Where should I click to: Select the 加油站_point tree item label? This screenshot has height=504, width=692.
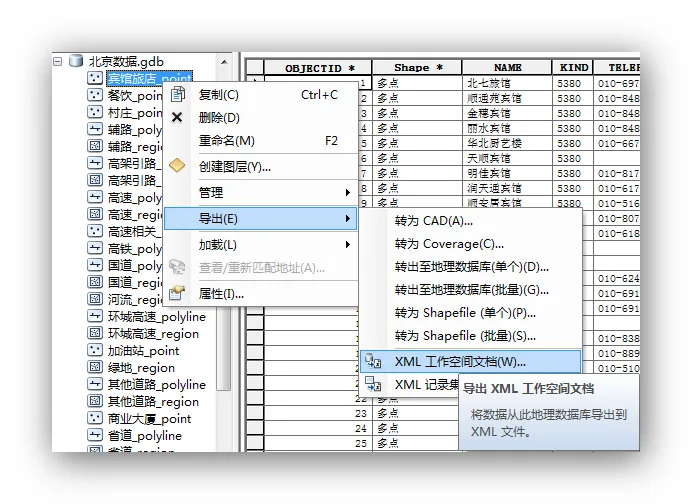[x=143, y=350]
